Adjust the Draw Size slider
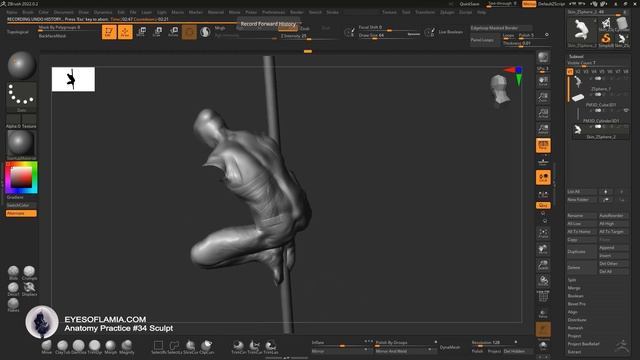The height and width of the screenshot is (360, 640). pos(389,36)
